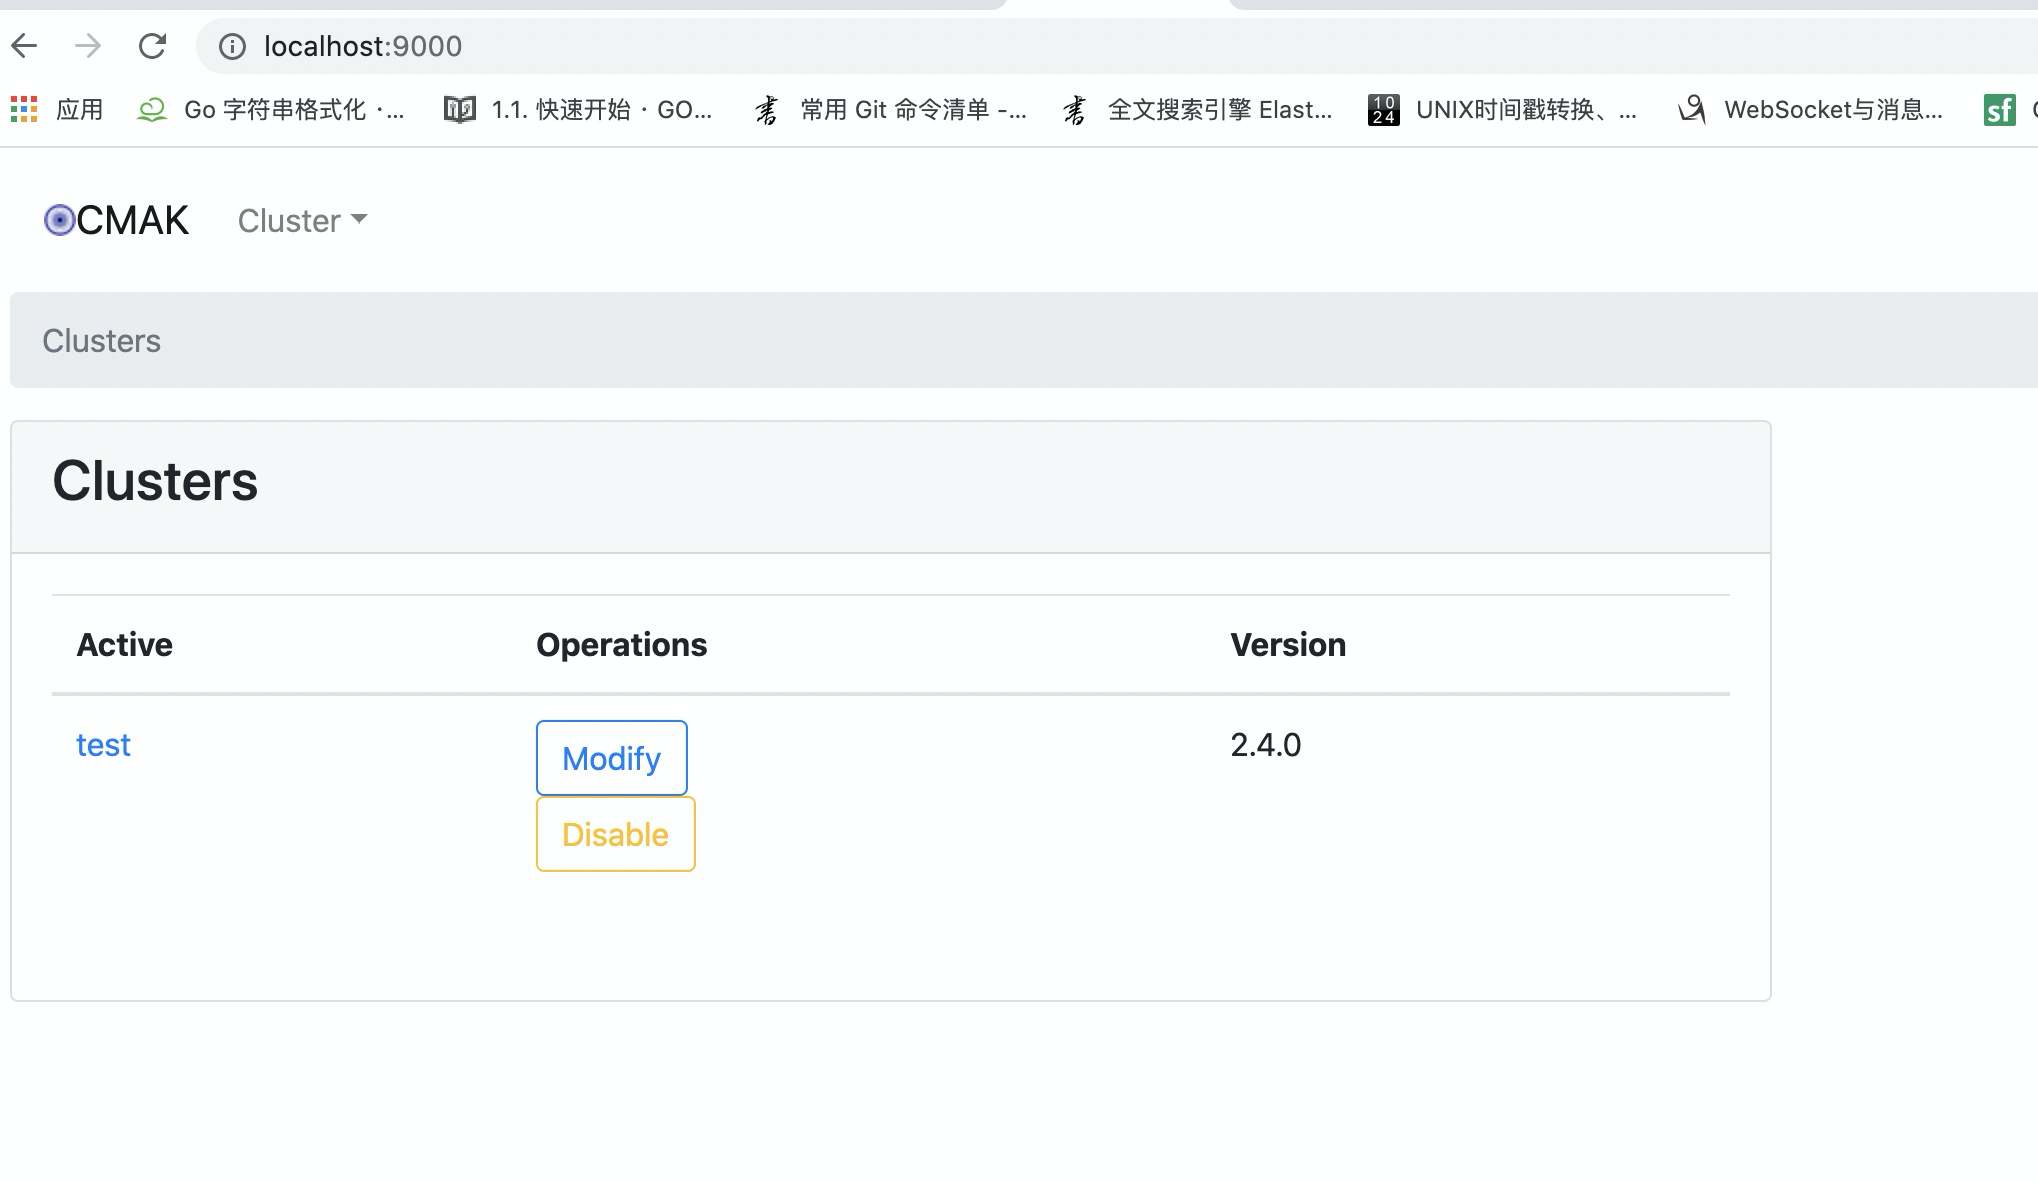The image size is (2038, 1182).
Task: Disable the test cluster
Action: click(x=614, y=834)
